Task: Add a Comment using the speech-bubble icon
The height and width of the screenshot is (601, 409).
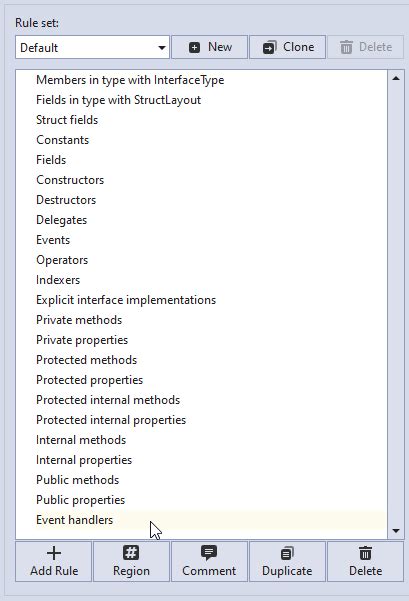Action: coord(209,553)
